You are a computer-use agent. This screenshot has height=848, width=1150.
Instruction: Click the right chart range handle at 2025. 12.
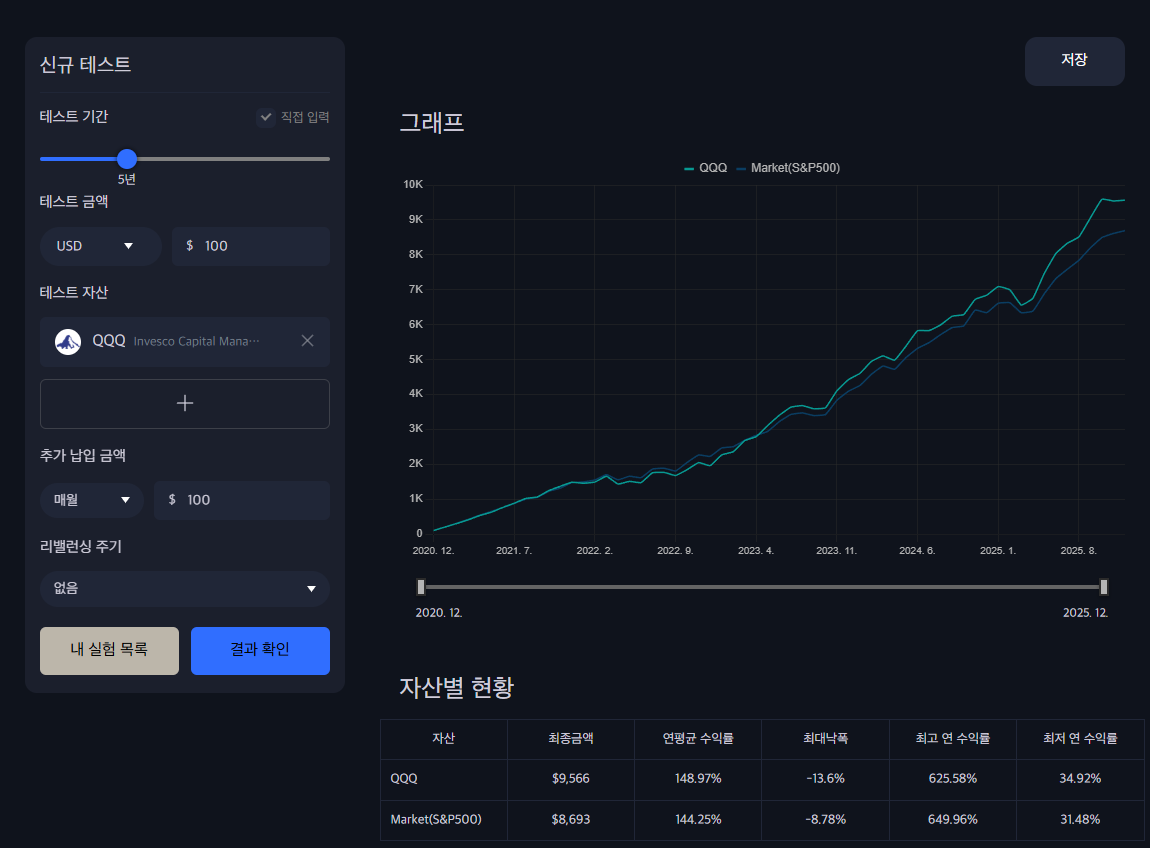(x=1104, y=587)
